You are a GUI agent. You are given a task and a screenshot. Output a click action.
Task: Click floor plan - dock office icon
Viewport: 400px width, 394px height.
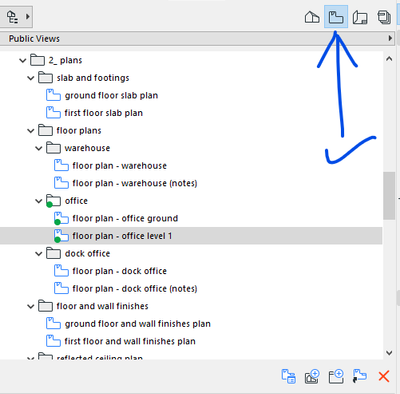61,271
